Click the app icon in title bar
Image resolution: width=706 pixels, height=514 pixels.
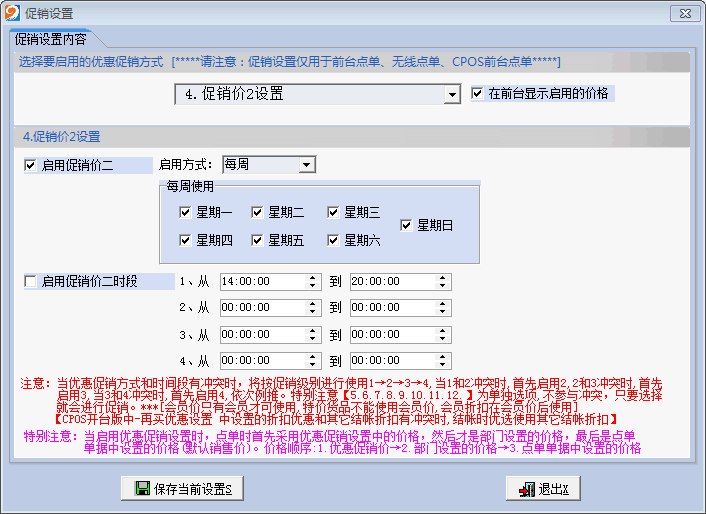point(12,14)
